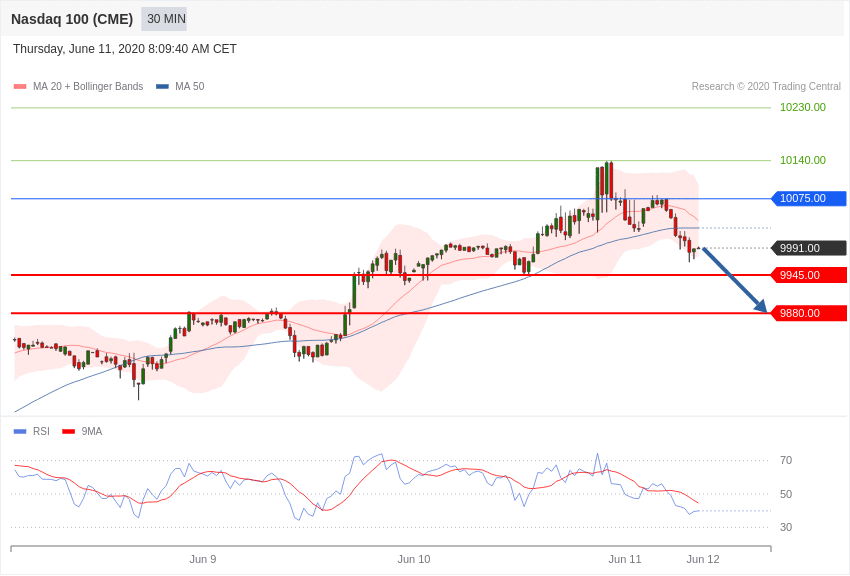Click the pink MA 20 legend swatch

(20, 87)
